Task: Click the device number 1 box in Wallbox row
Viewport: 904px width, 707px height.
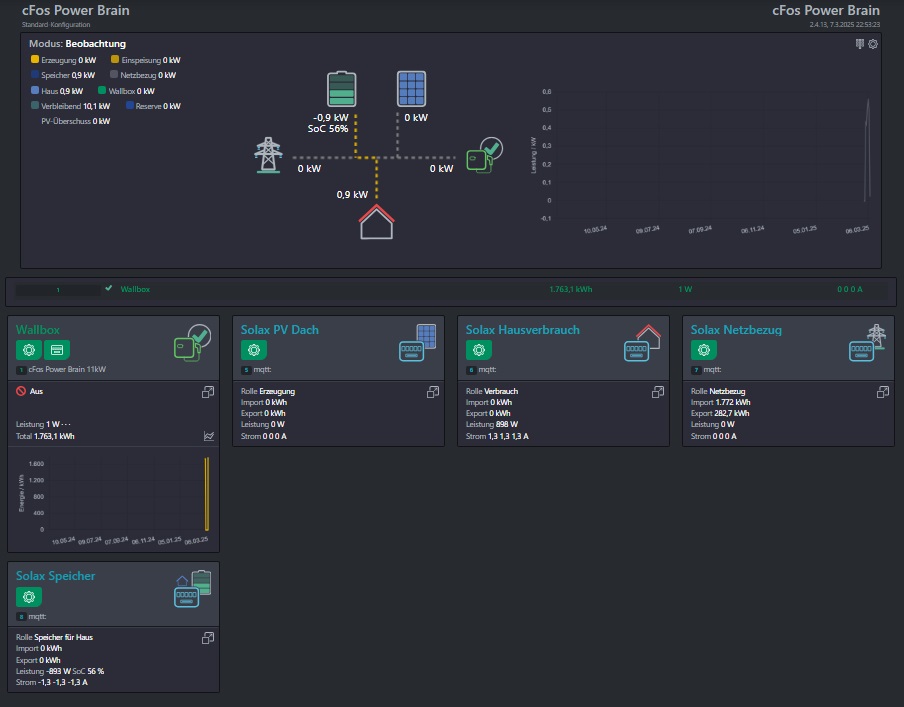Action: (x=58, y=289)
